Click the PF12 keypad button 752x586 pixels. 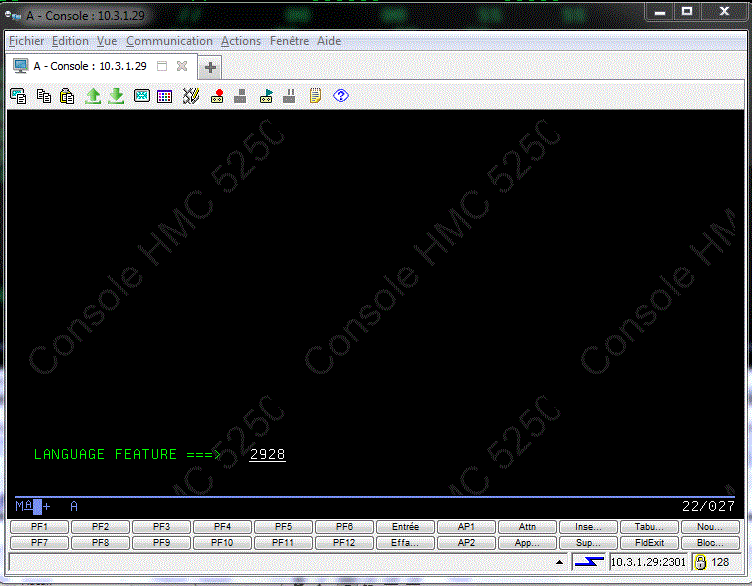344,543
